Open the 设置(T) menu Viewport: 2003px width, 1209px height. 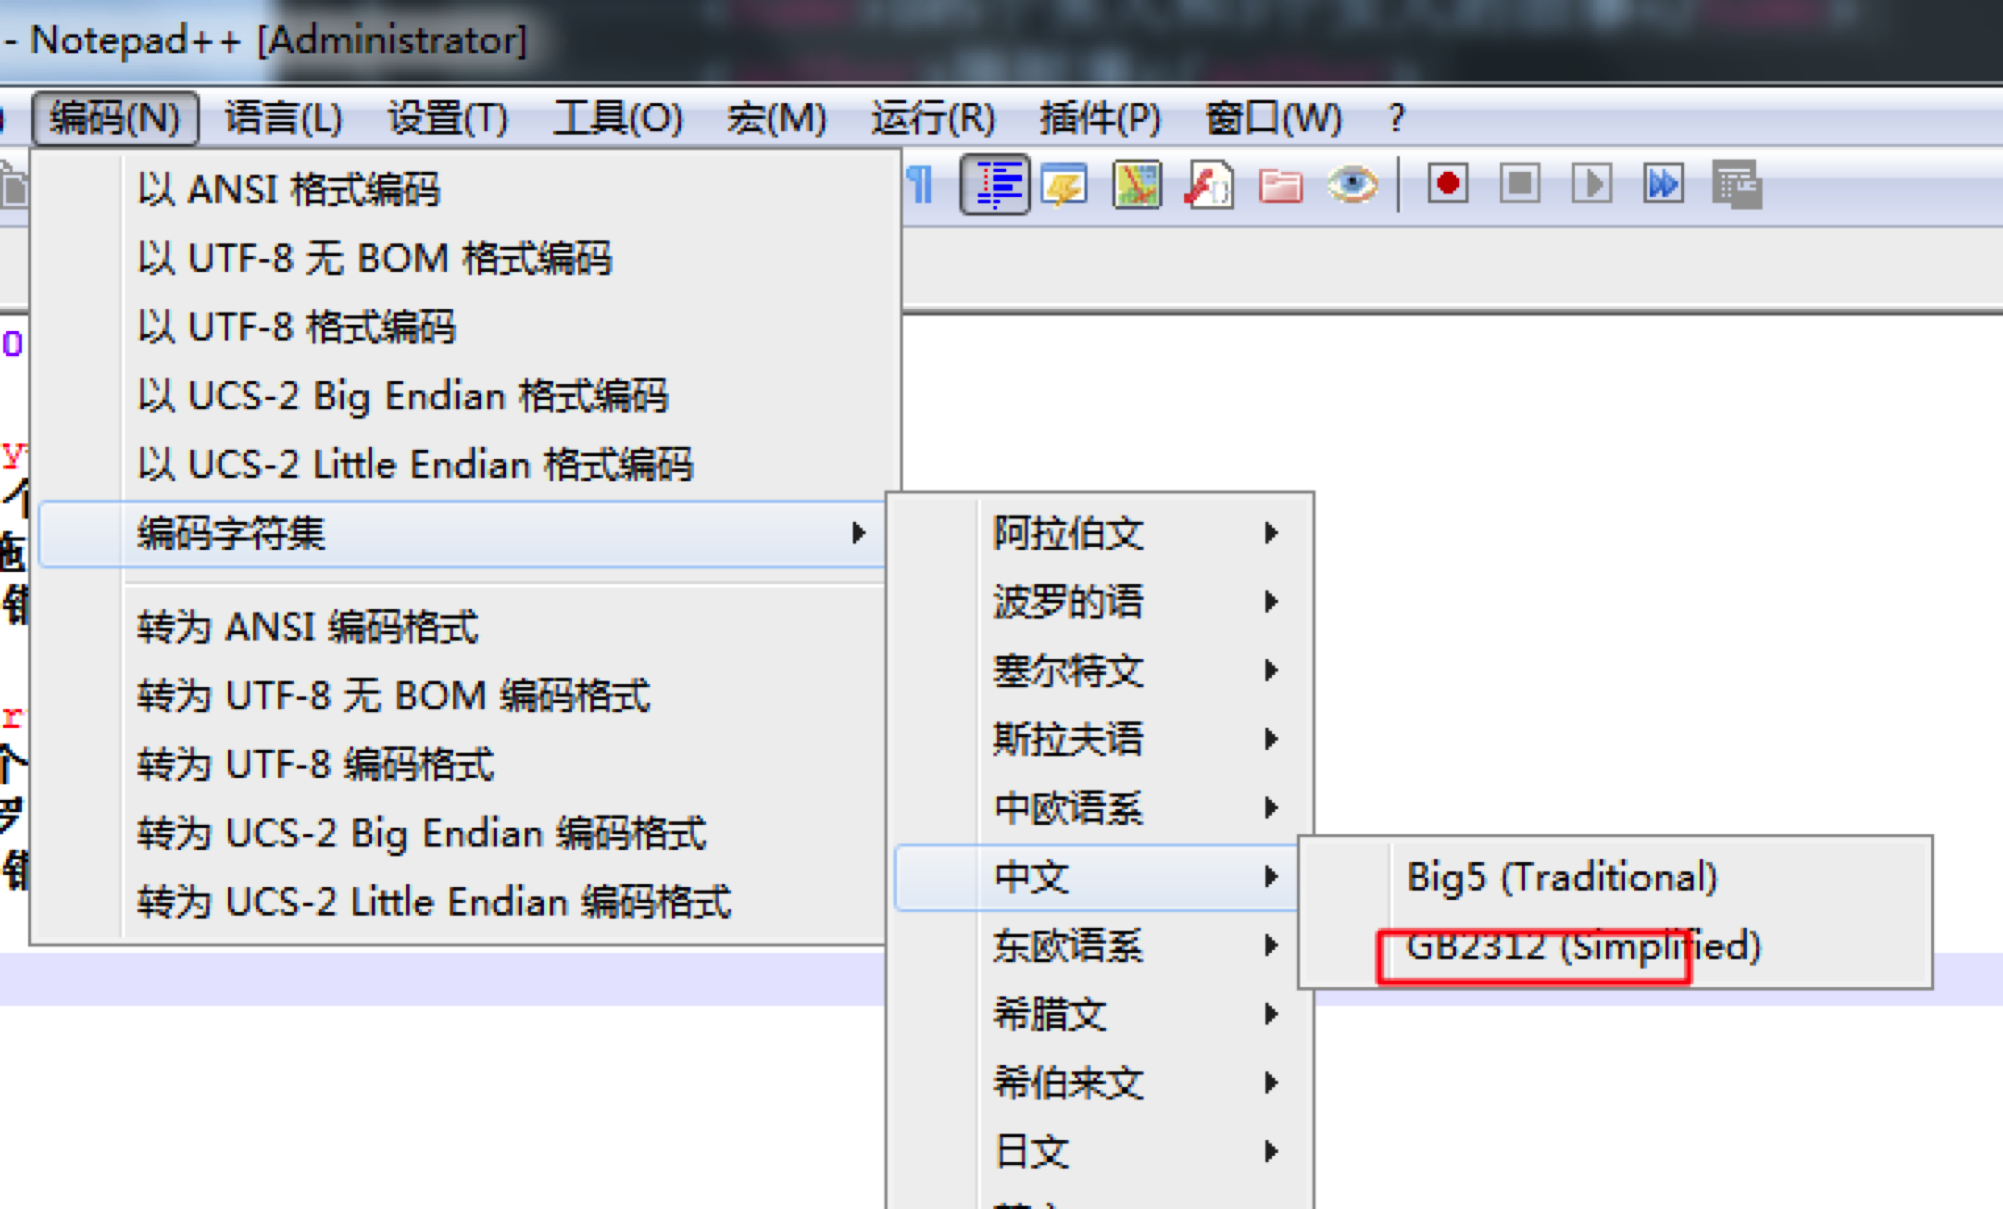tap(447, 118)
